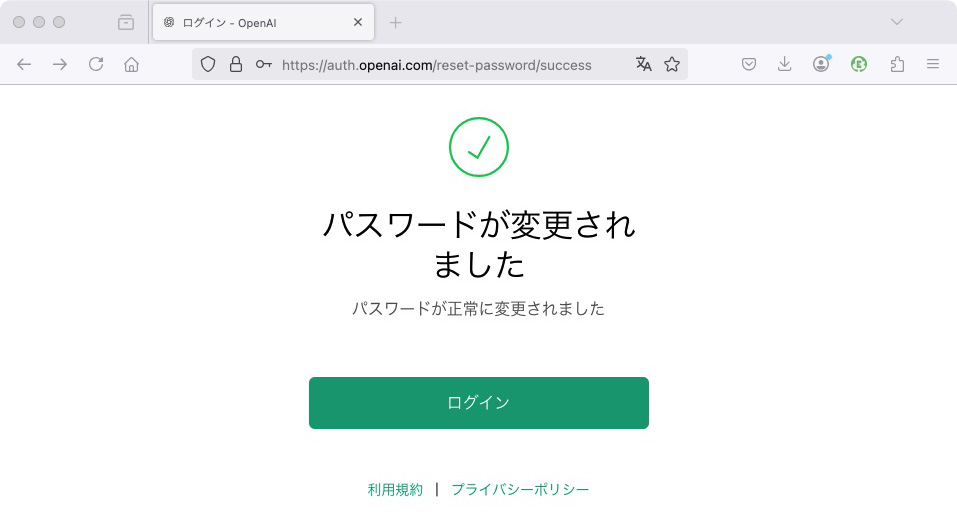Open the 利用規約 link

coord(395,490)
